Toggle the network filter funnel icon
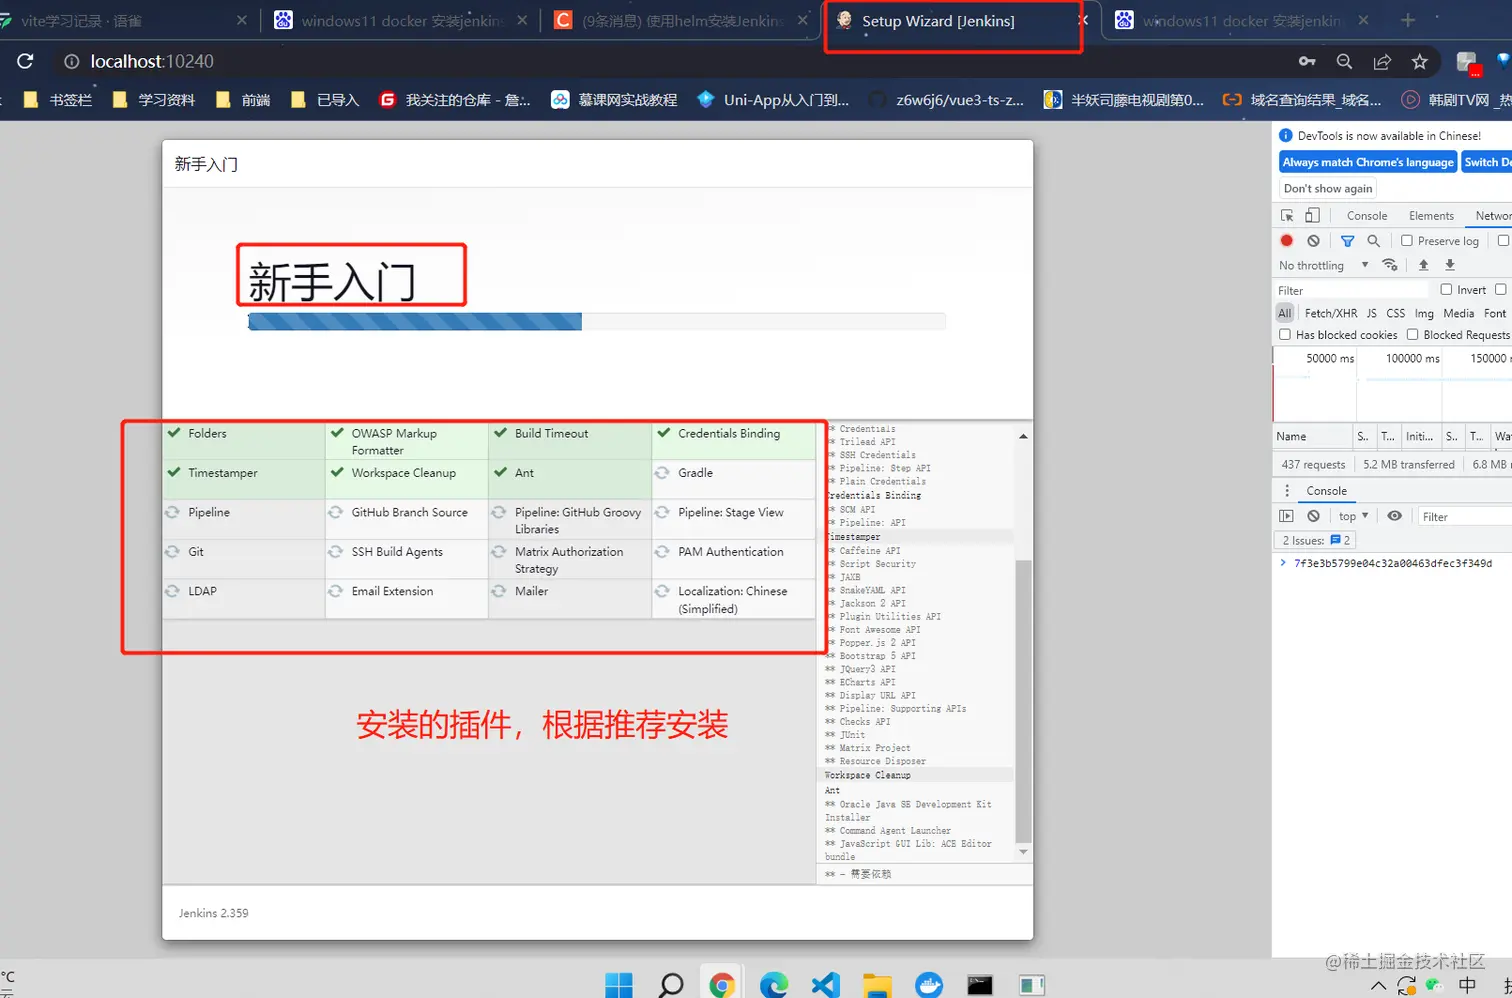The image size is (1512, 998). pos(1348,240)
